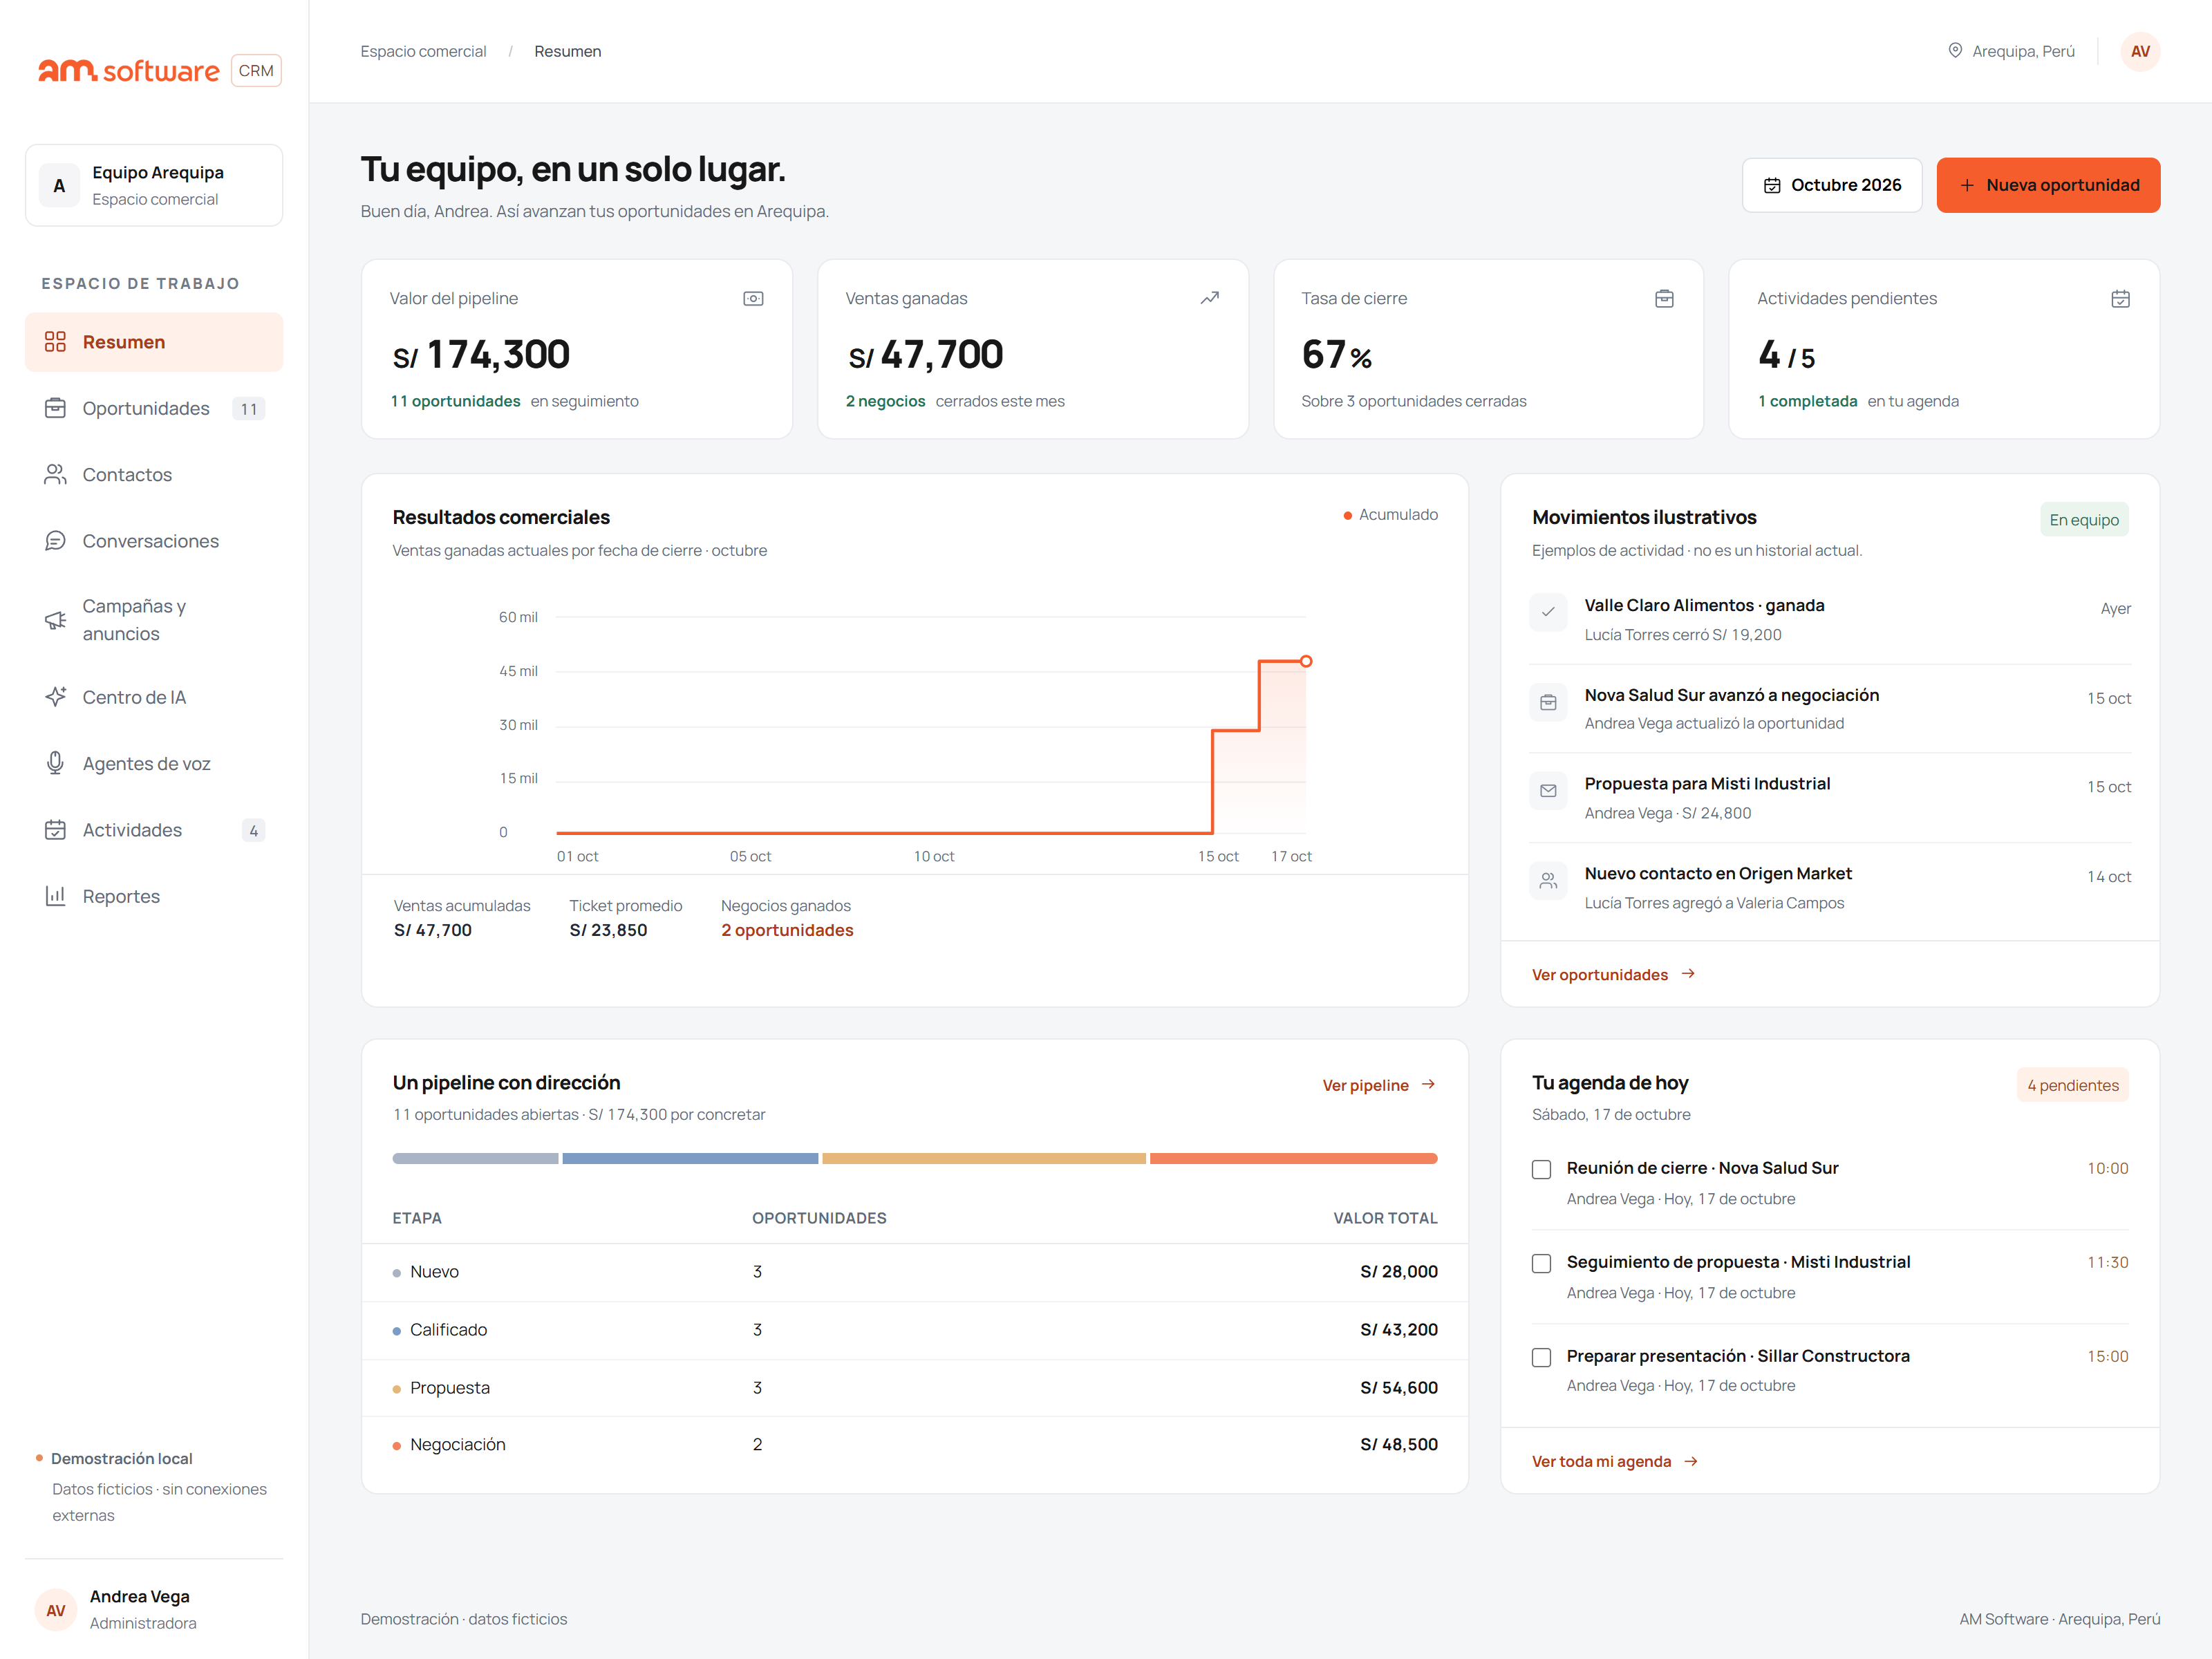
Task: Open the Andrea Vega account menu in the sidebar
Action: pyautogui.click(x=154, y=1609)
